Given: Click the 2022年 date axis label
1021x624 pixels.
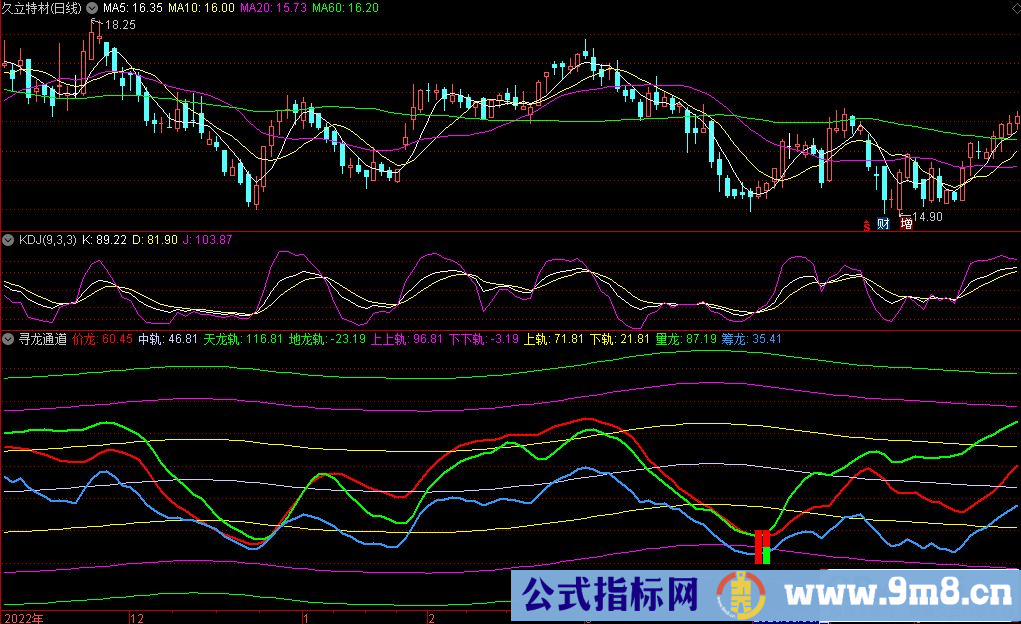Looking at the screenshot, I should click(24, 617).
